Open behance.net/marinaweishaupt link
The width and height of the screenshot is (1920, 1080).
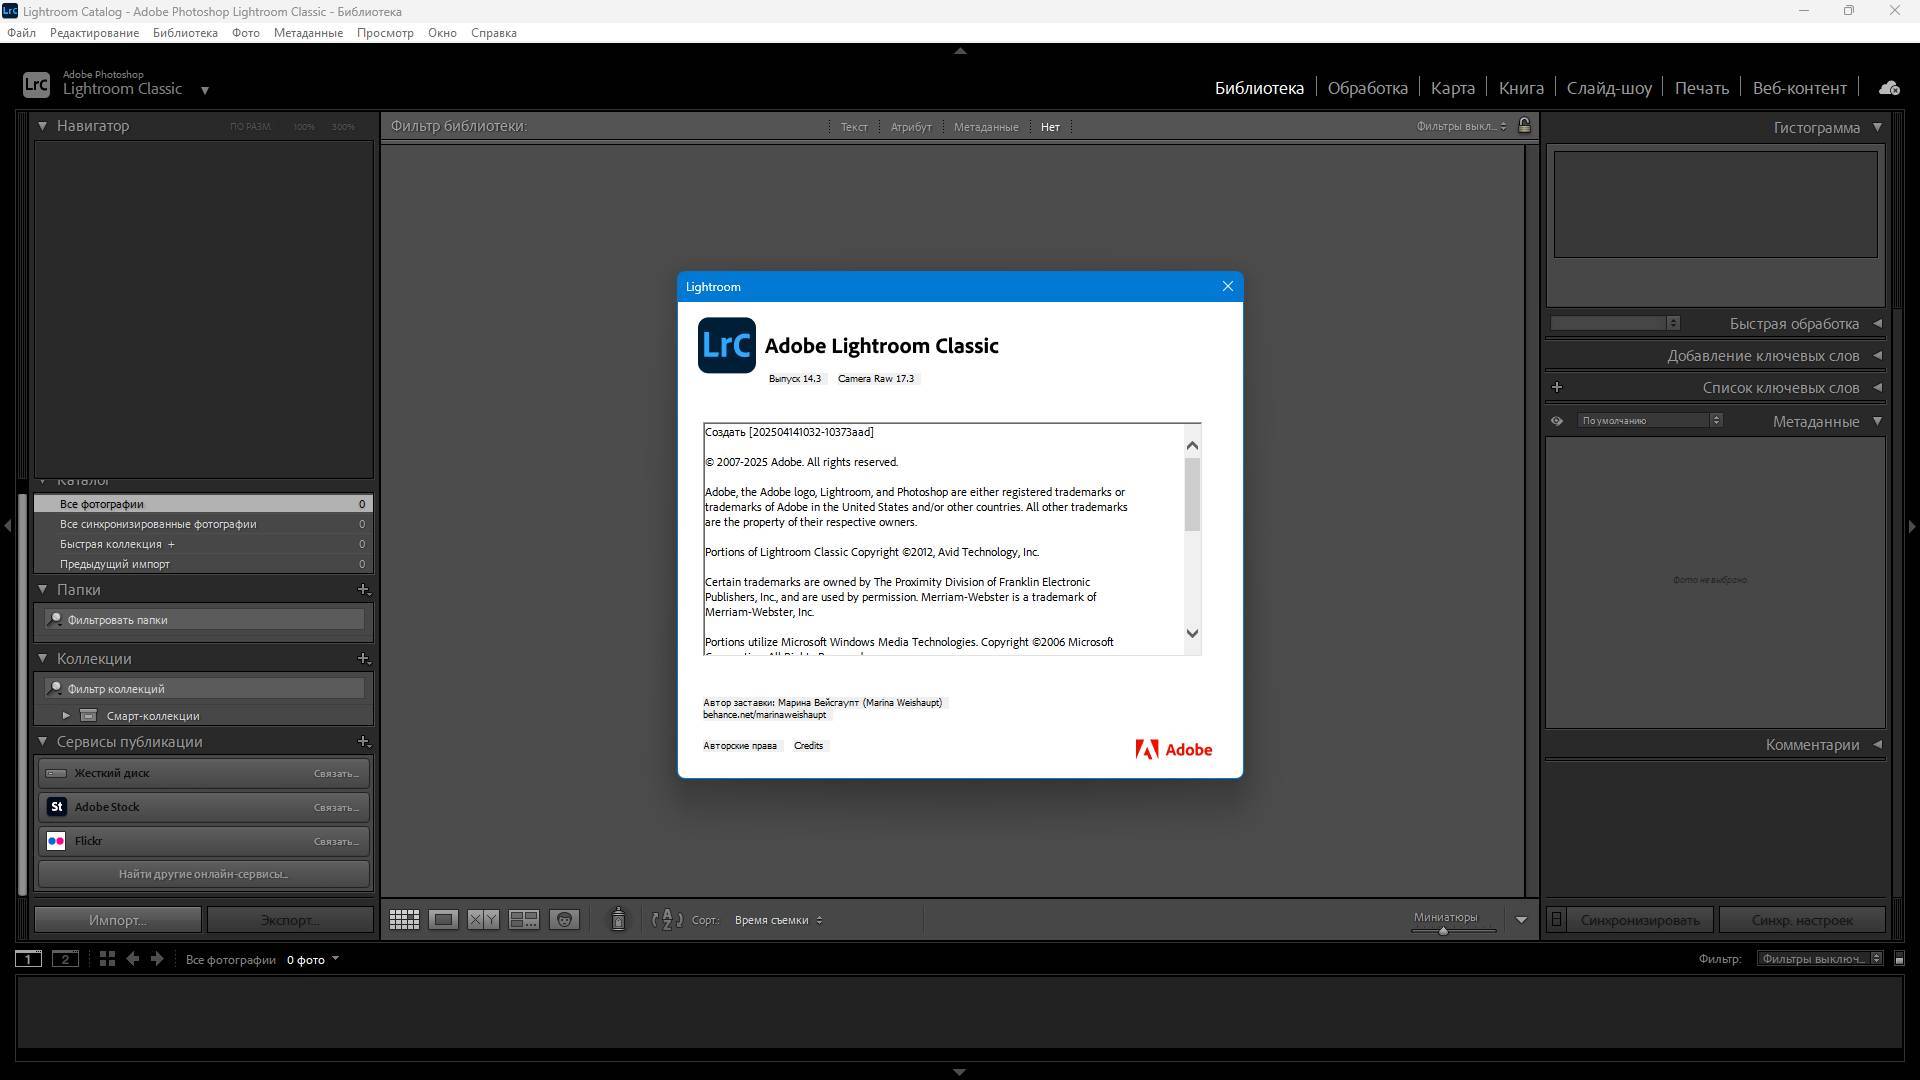pos(764,715)
